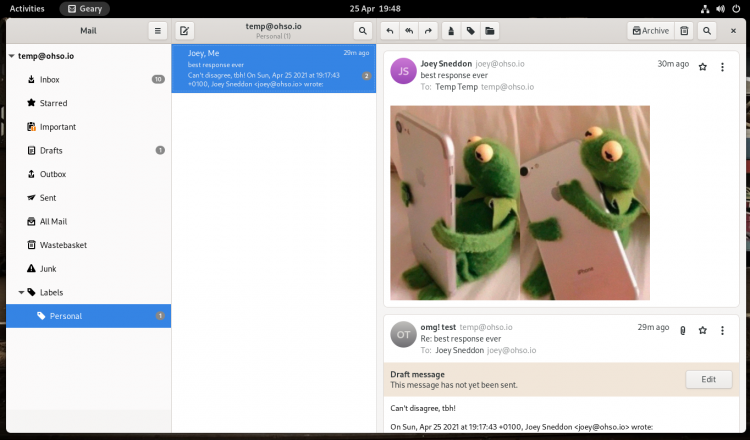Open the power menu icon
Screen dimensions: 750x440
(x=736, y=9)
